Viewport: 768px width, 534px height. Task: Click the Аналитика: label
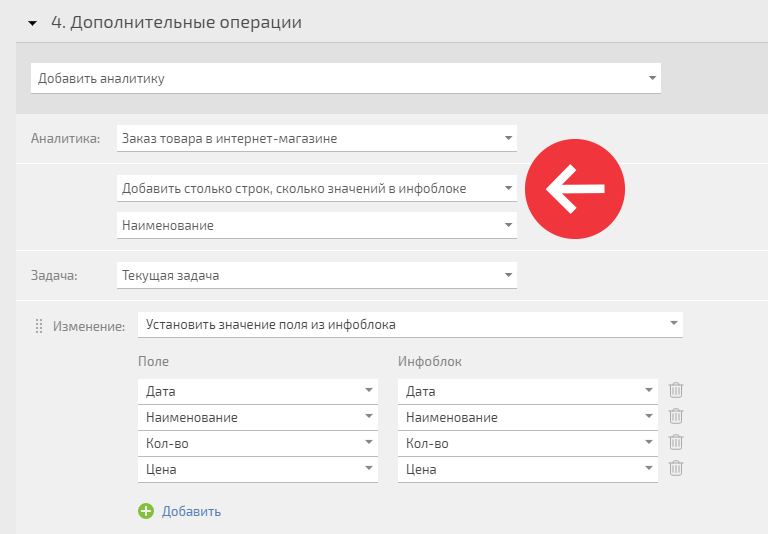click(65, 139)
